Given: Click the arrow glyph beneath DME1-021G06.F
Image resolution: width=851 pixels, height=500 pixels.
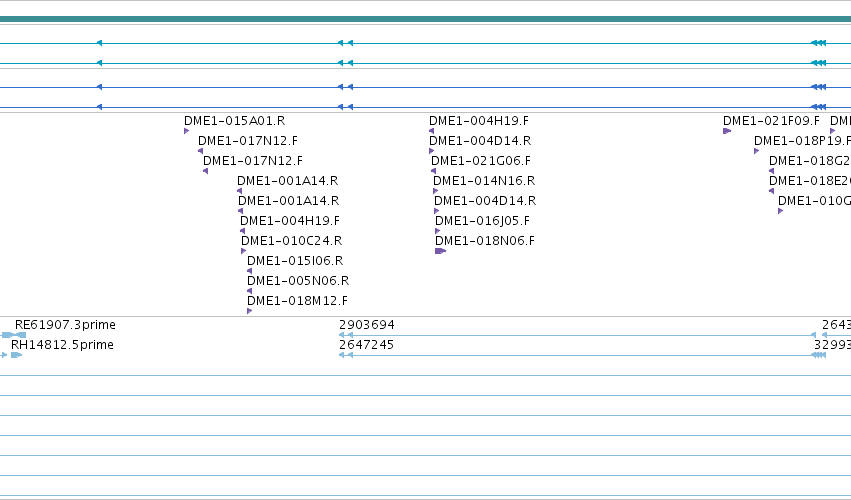Looking at the screenshot, I should click(433, 171).
